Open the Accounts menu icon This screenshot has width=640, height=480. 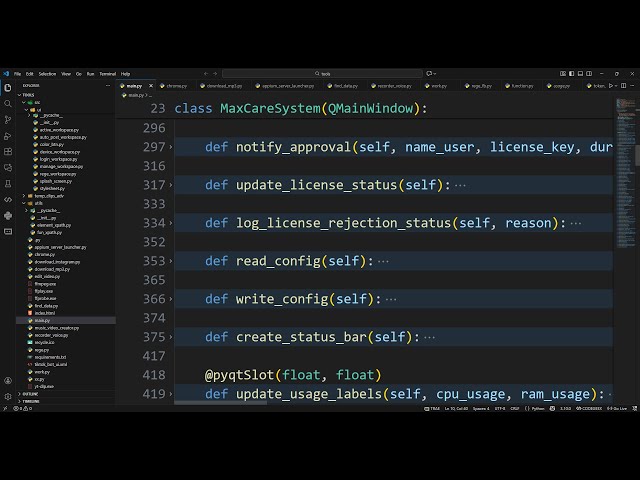8,380
